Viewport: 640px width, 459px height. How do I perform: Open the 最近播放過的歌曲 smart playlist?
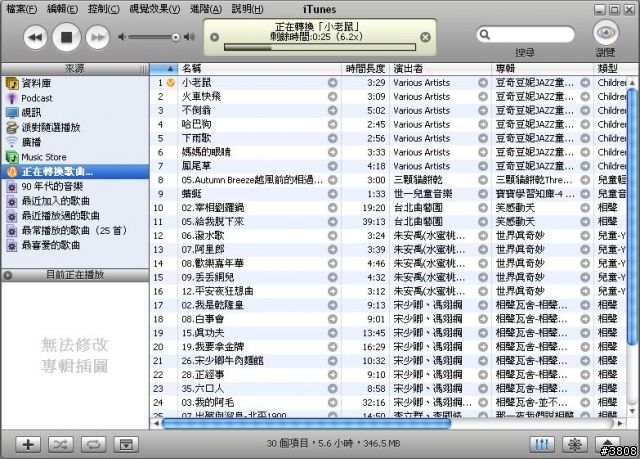click(x=75, y=216)
